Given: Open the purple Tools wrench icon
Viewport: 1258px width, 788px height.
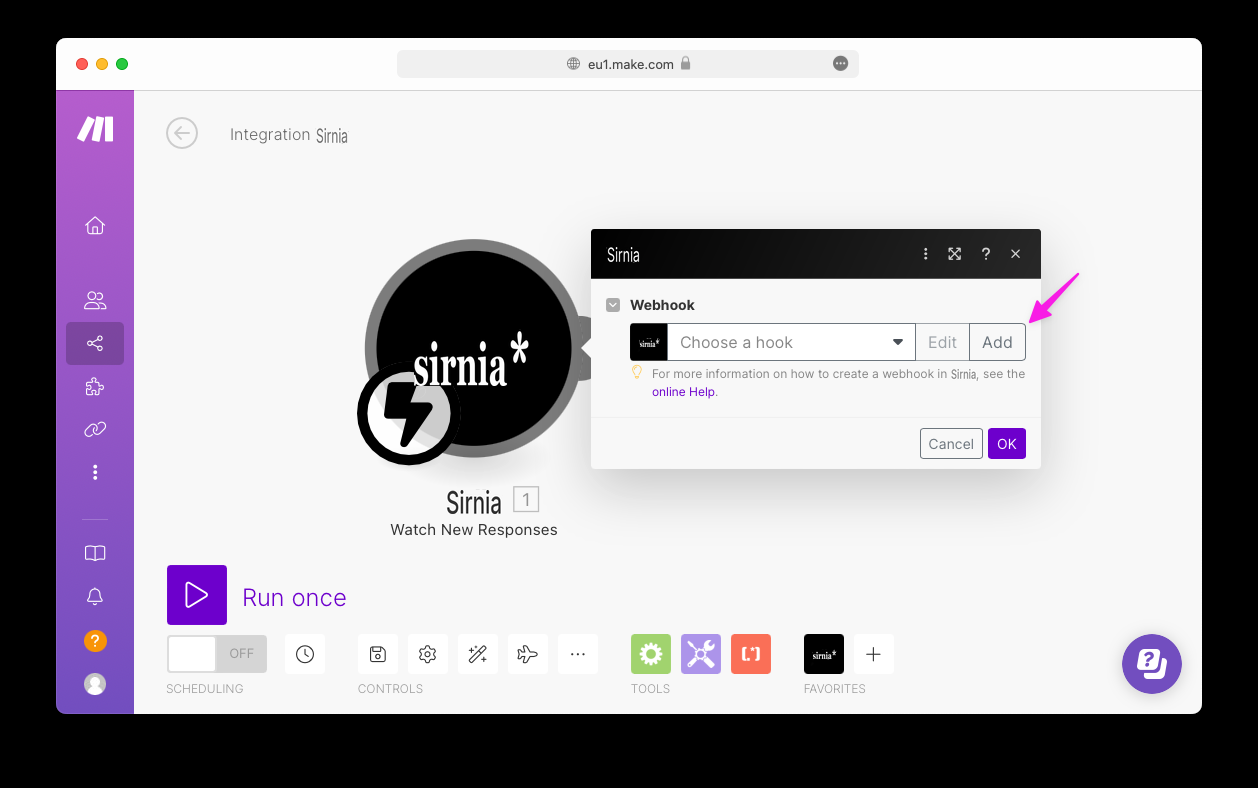Looking at the screenshot, I should click(x=701, y=654).
